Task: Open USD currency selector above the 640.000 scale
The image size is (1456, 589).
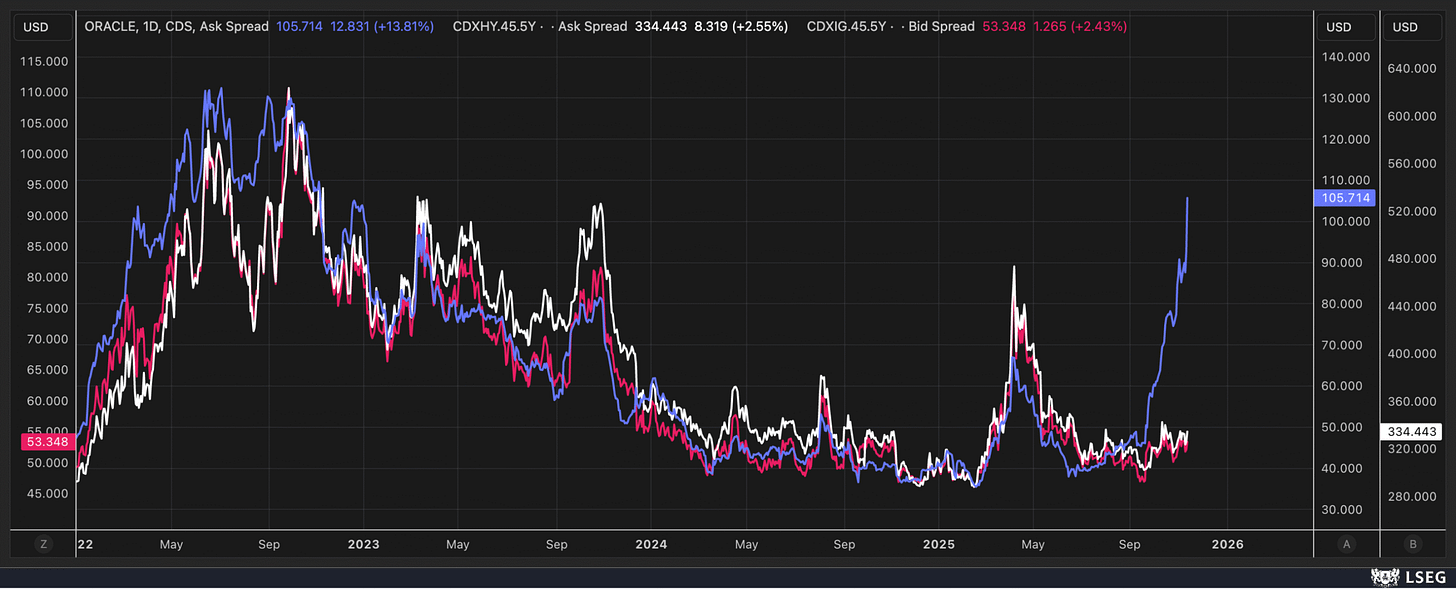Action: pos(1413,27)
